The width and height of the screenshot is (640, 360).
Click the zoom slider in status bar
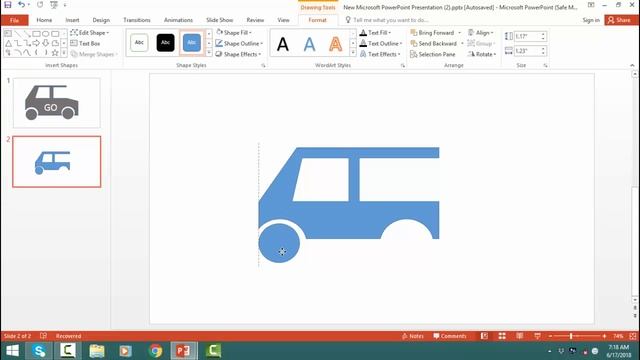pyautogui.click(x=577, y=336)
